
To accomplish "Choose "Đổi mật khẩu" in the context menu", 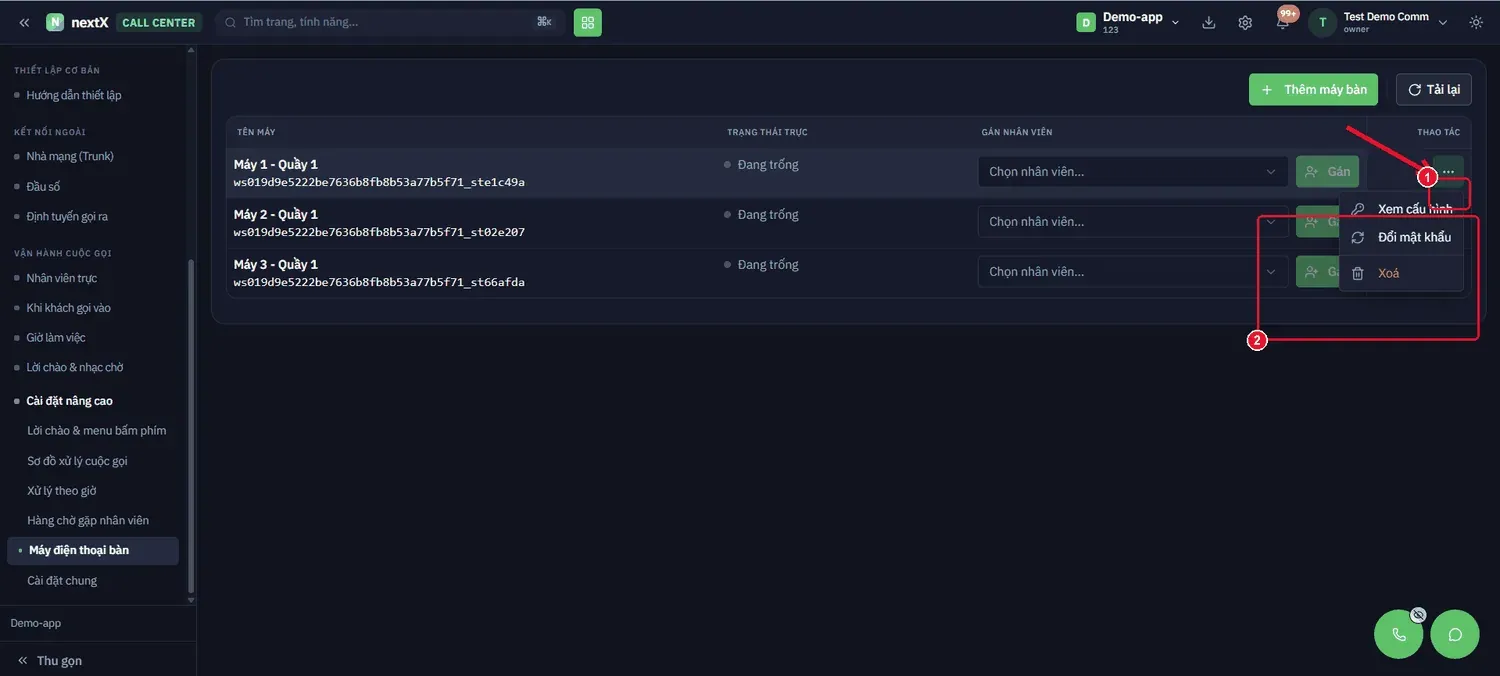I will click(1402, 237).
